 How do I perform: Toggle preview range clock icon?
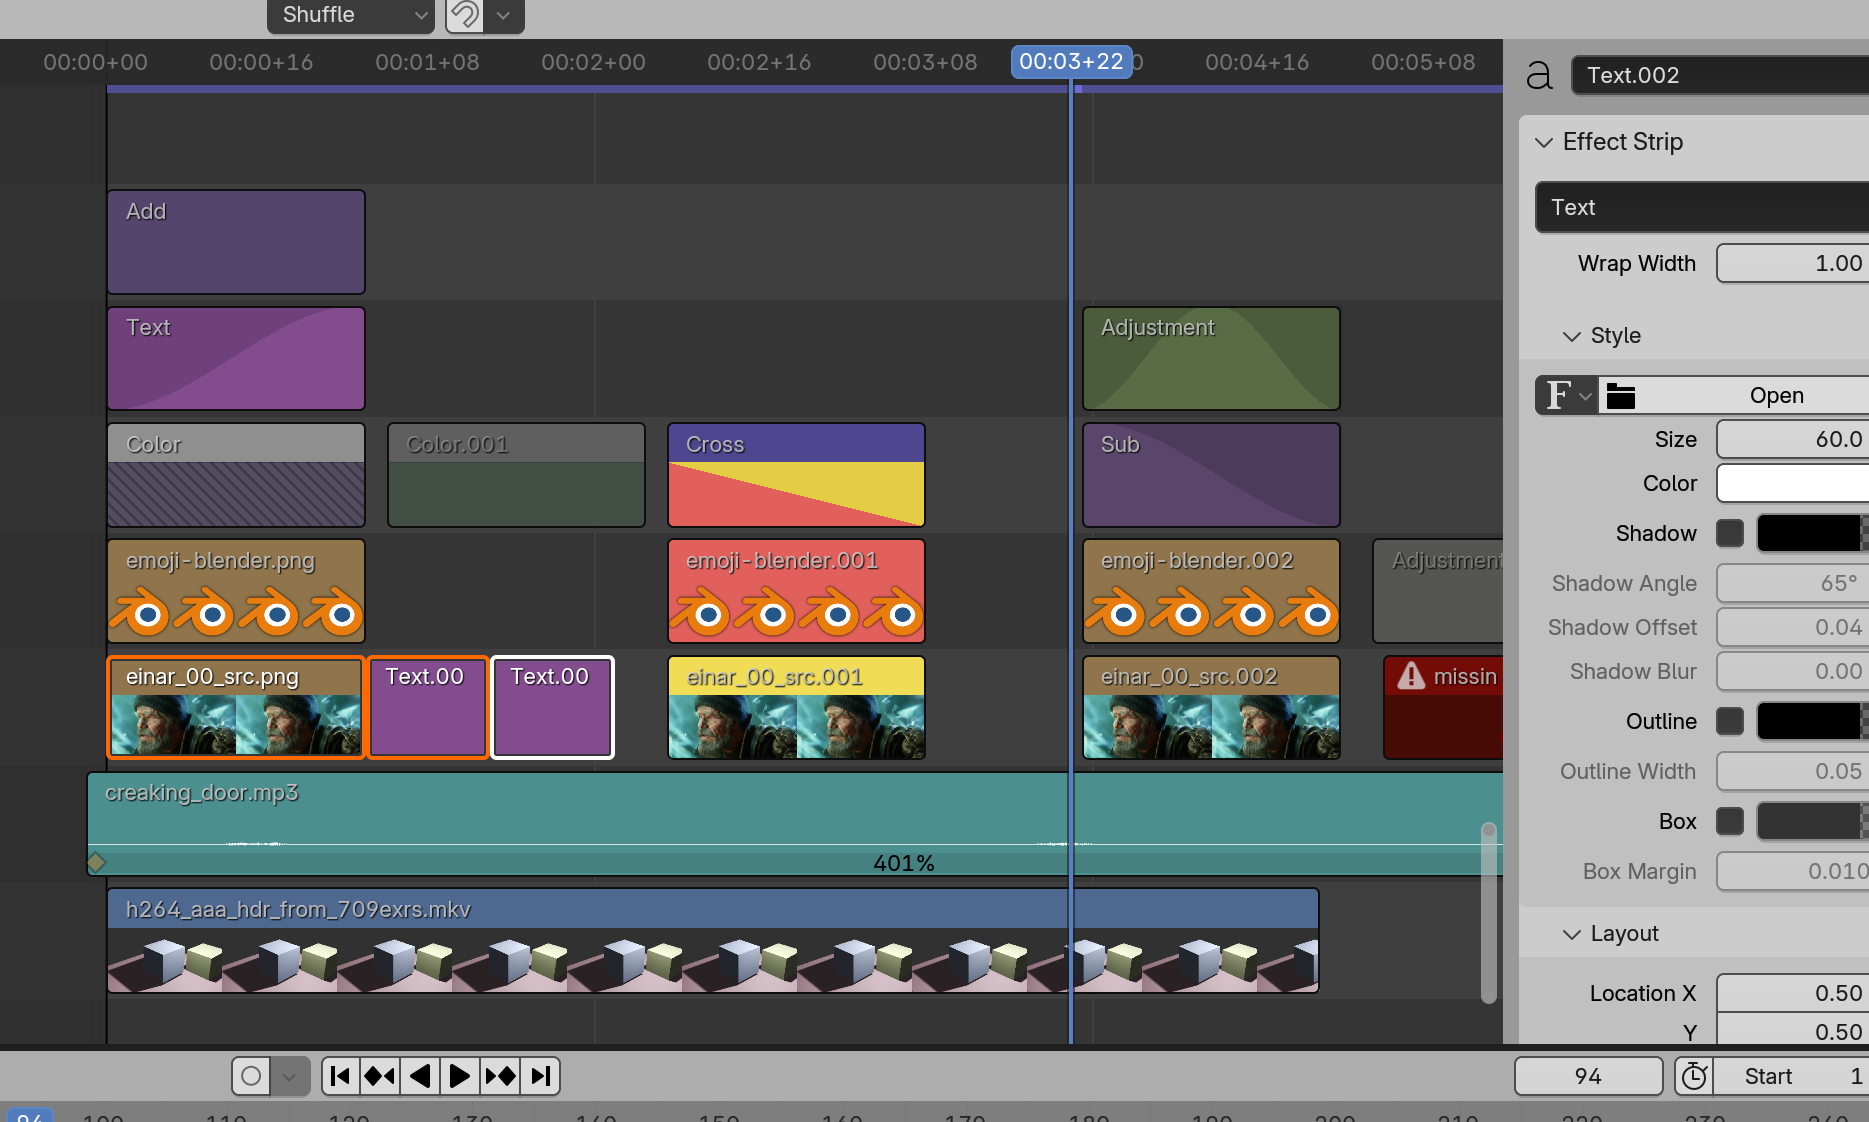(1694, 1076)
